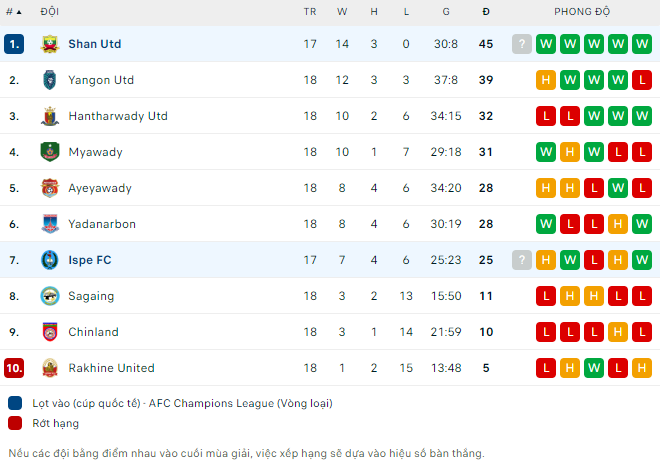Open the question mark form badge for Ispe FC
Image resolution: width=660 pixels, height=465 pixels.
[x=522, y=260]
